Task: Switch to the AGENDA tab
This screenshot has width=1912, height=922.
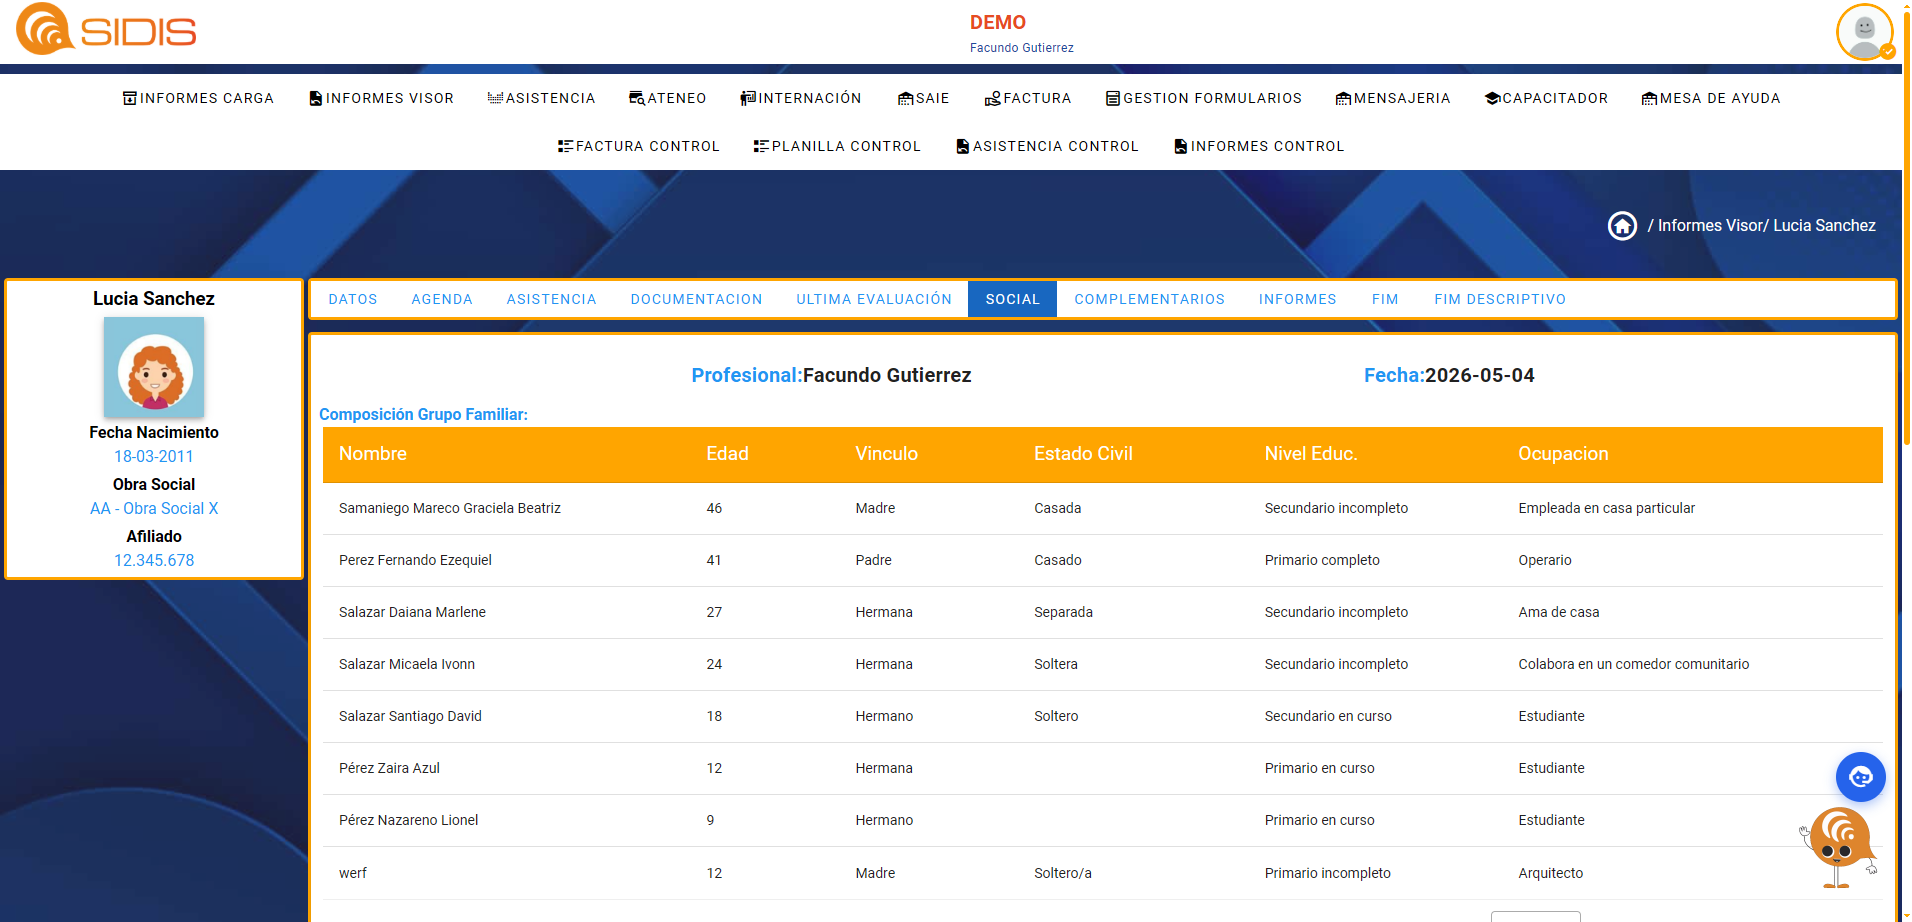Action: [x=442, y=299]
